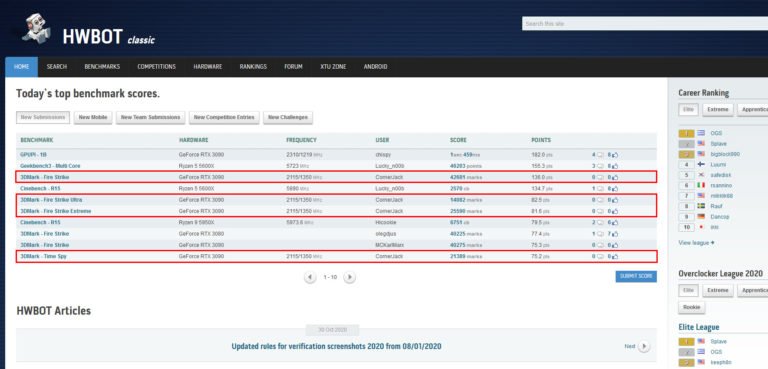Image resolution: width=768 pixels, height=369 pixels.
Task: Click the SUBMIT SCORE button
Action: [x=636, y=276]
